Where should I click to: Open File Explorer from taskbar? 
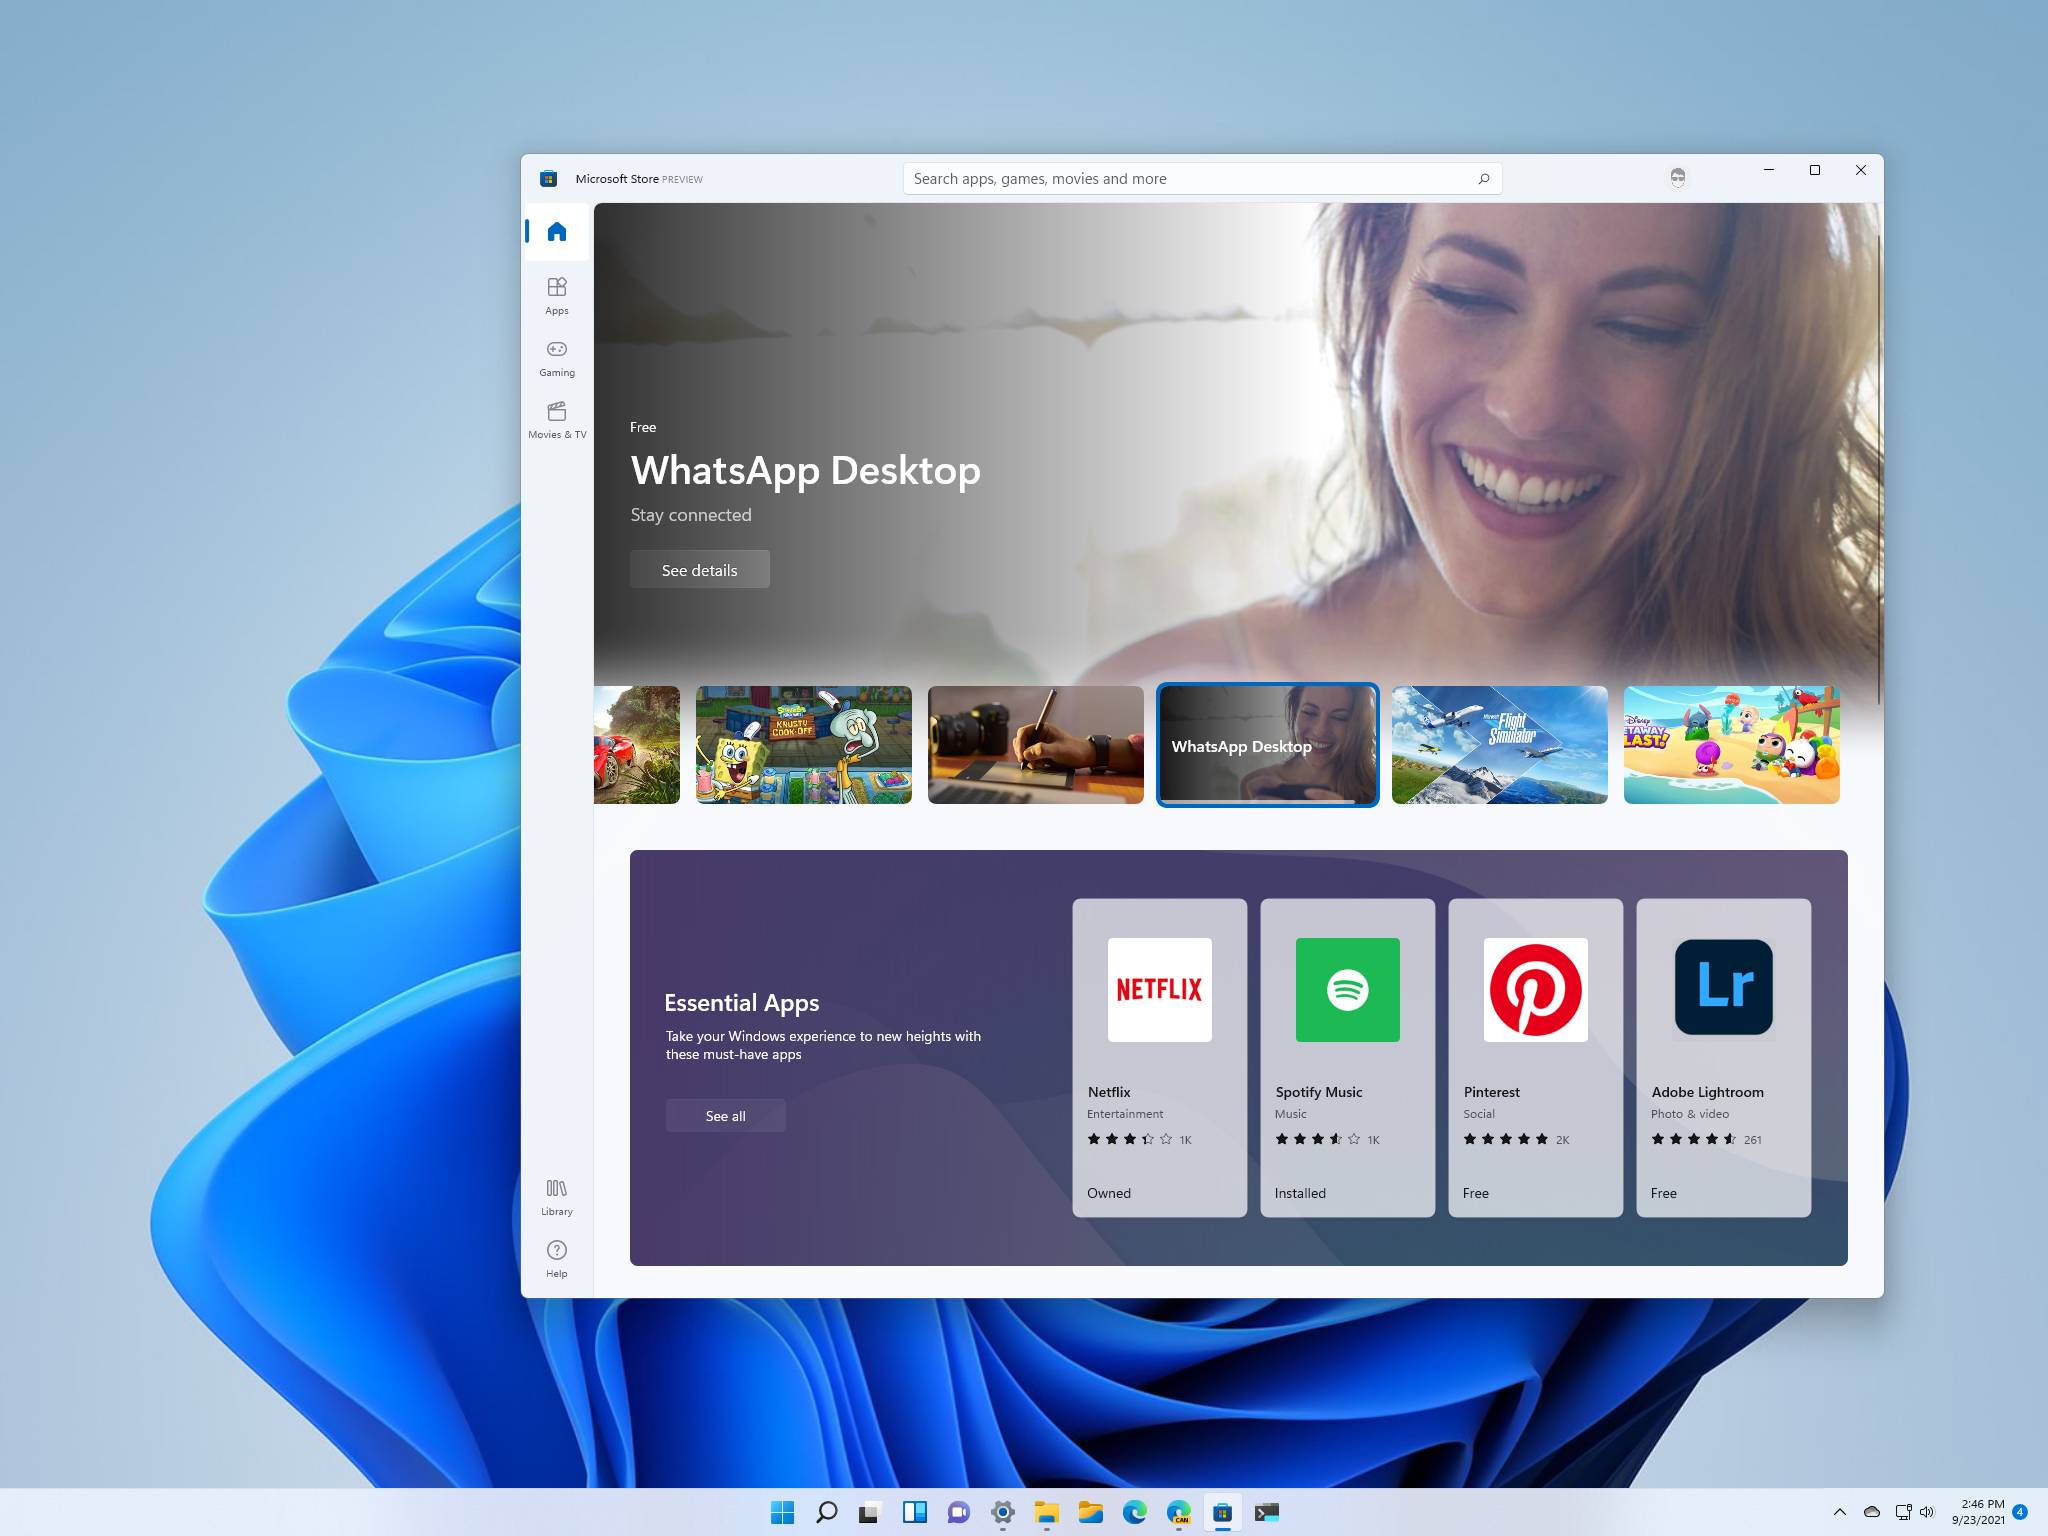1046,1512
